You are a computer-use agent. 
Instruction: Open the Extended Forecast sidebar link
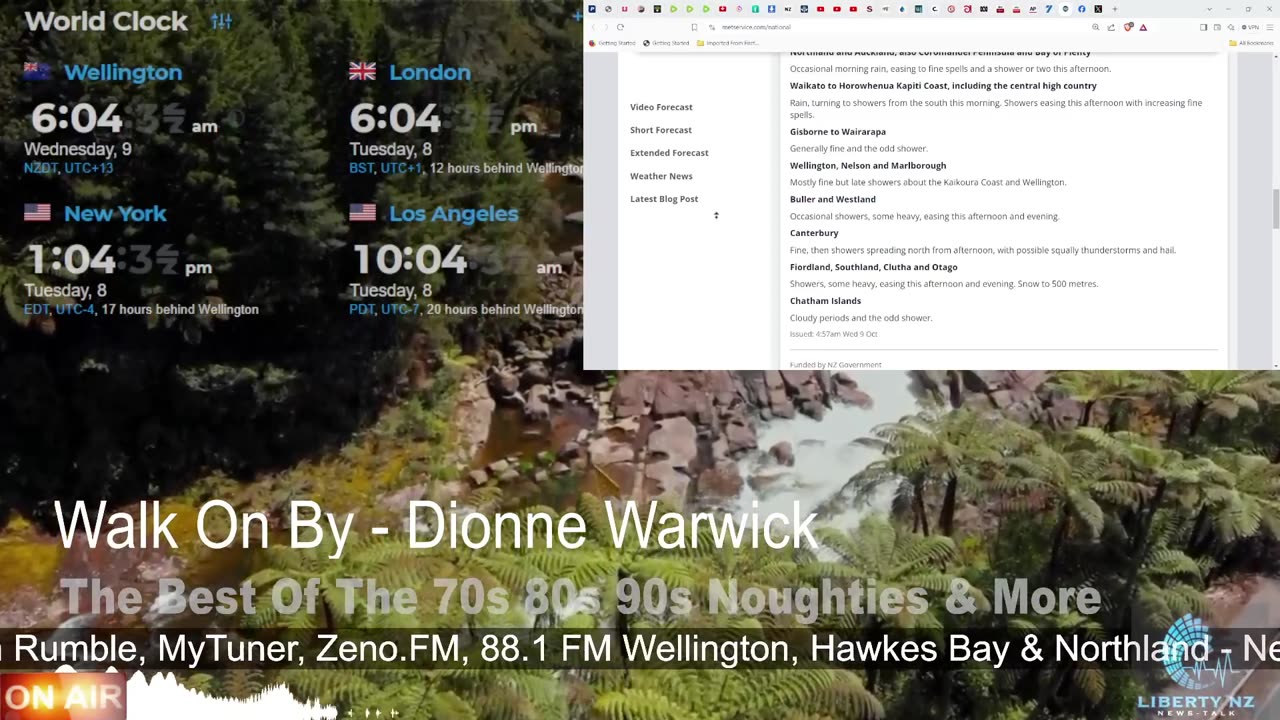pyautogui.click(x=669, y=153)
